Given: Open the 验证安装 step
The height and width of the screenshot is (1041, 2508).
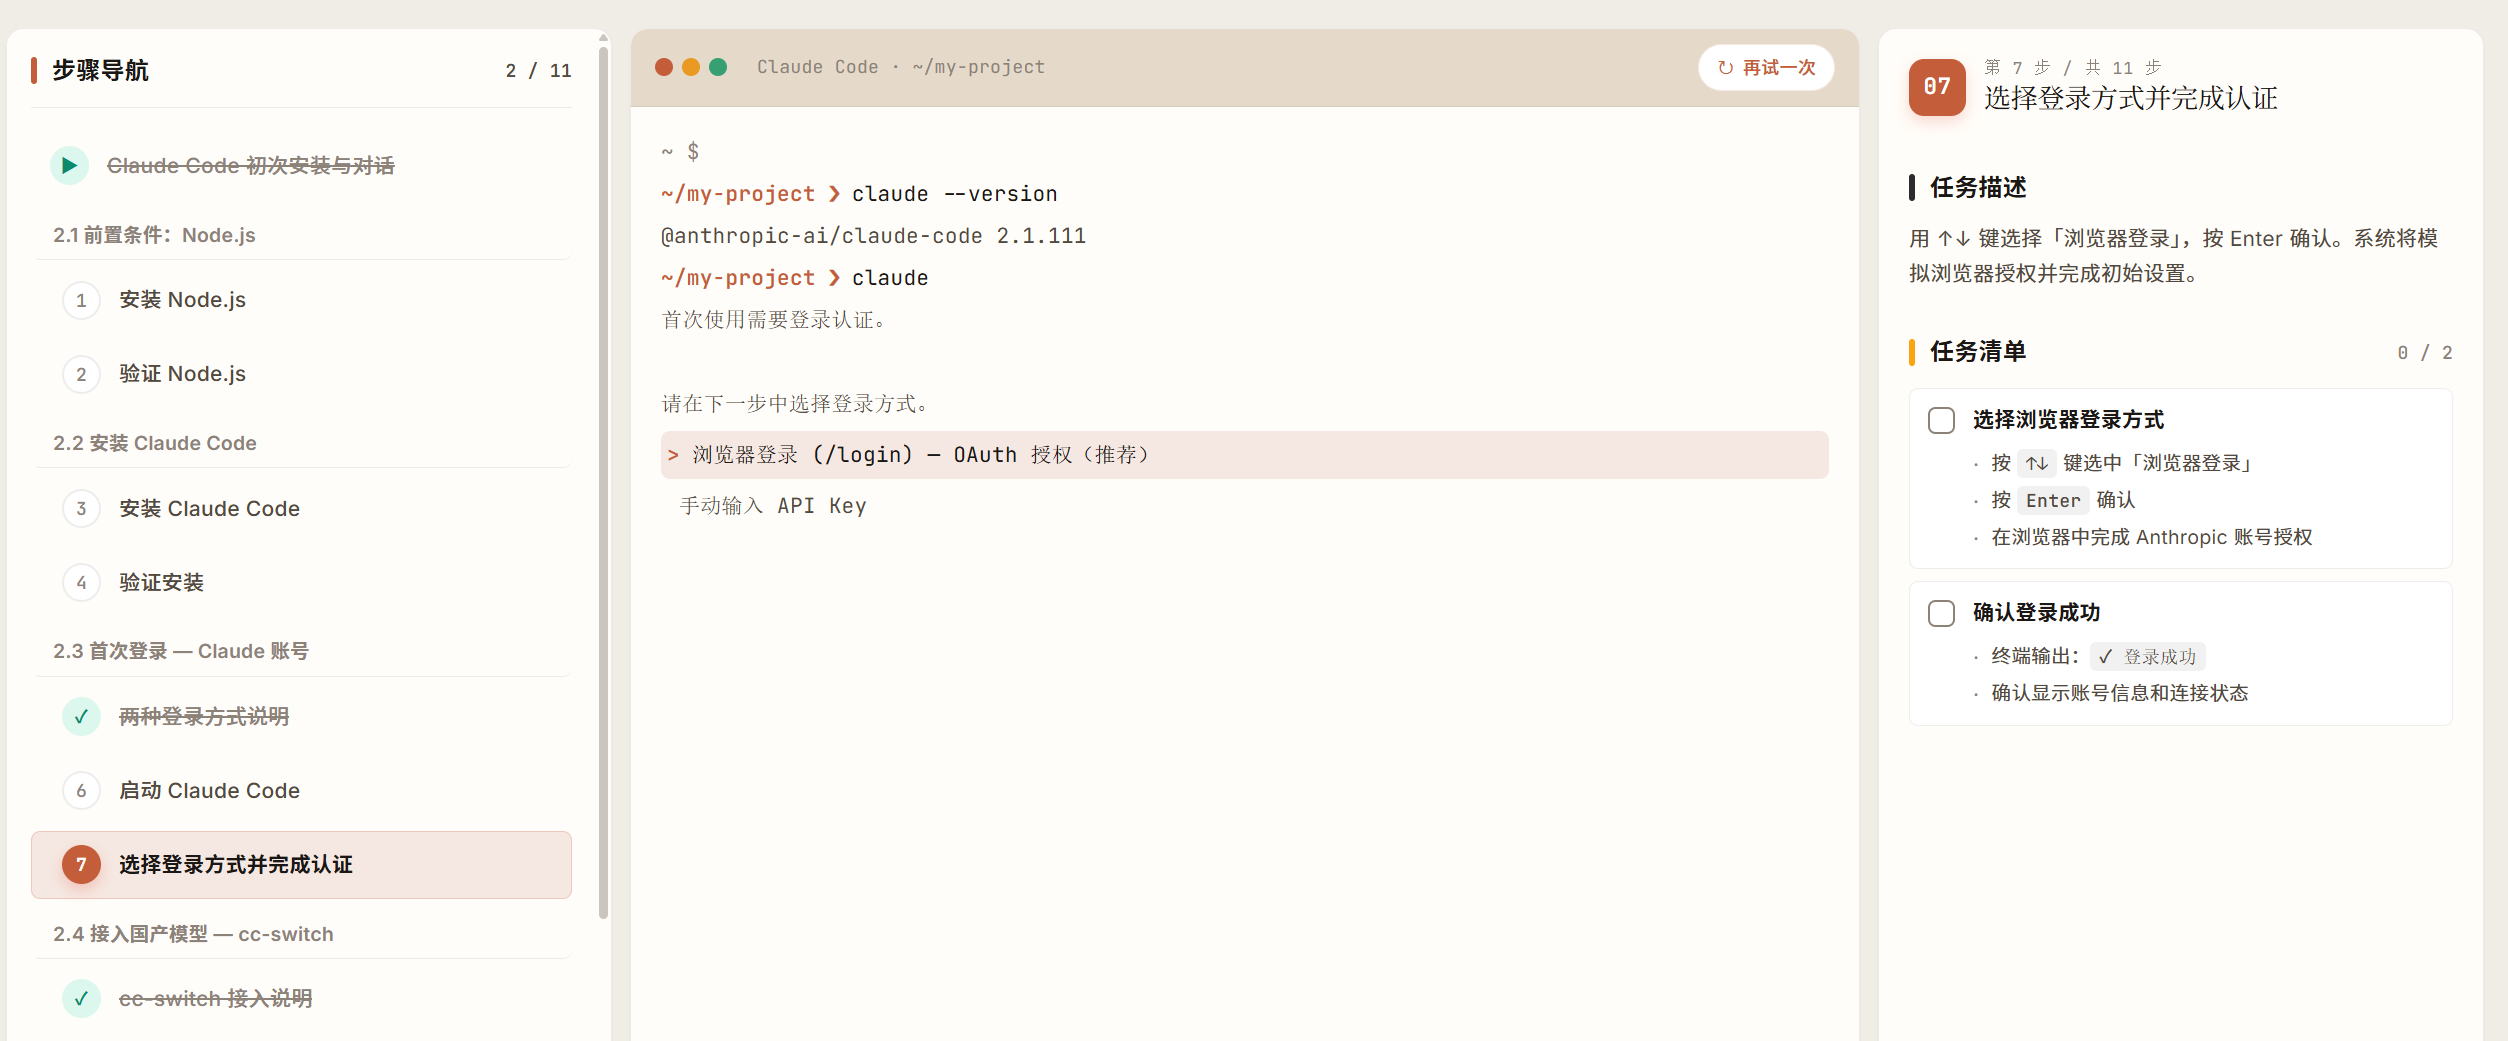Looking at the screenshot, I should coord(301,582).
